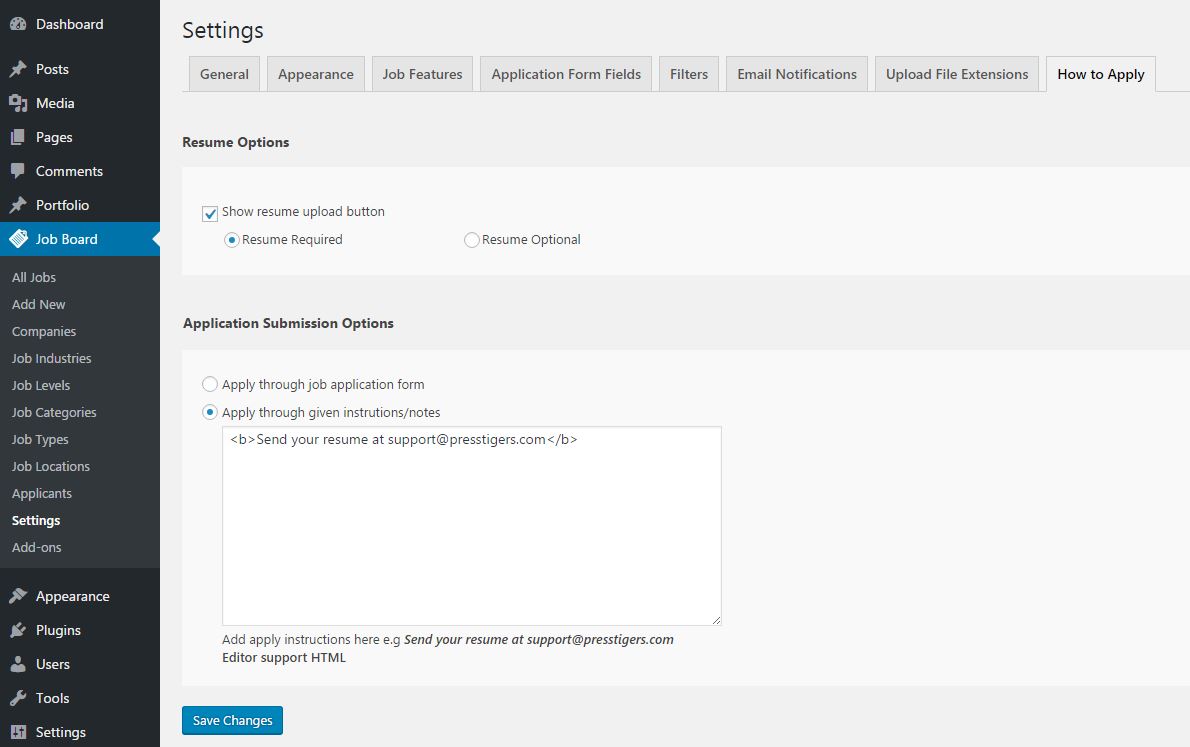The width and height of the screenshot is (1190, 747).
Task: Open the Applicants link under Job Board
Action: pos(41,493)
